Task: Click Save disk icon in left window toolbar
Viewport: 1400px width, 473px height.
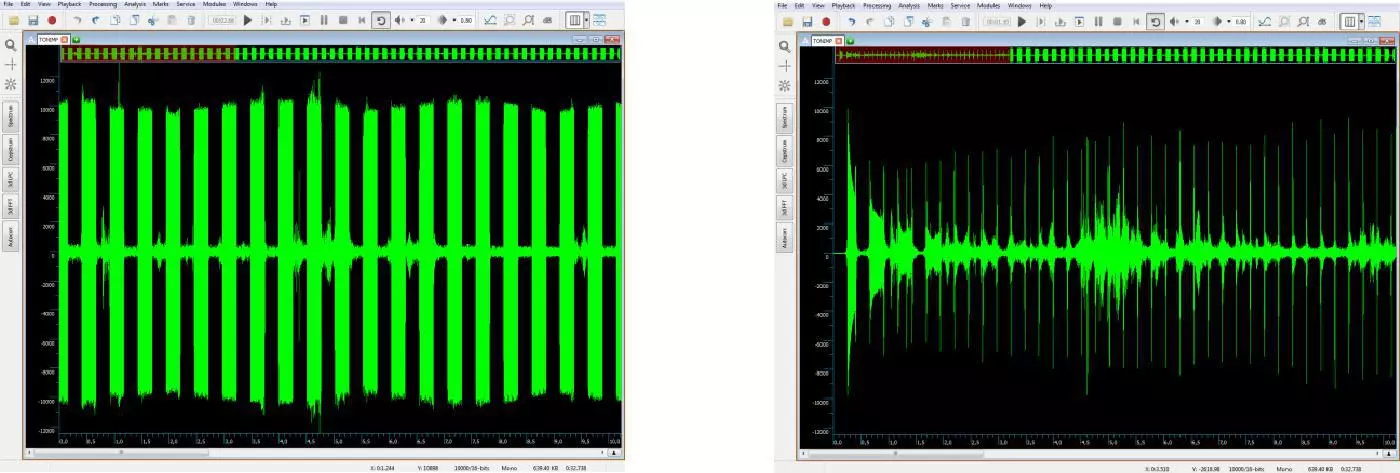Action: (x=33, y=20)
